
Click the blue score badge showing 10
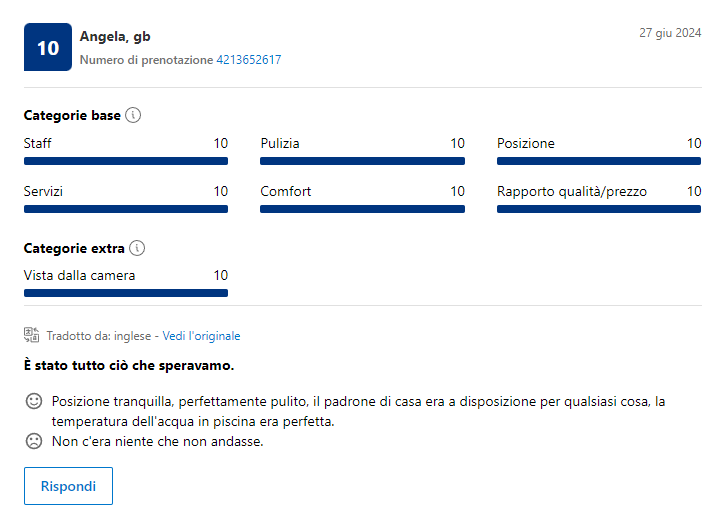click(47, 47)
